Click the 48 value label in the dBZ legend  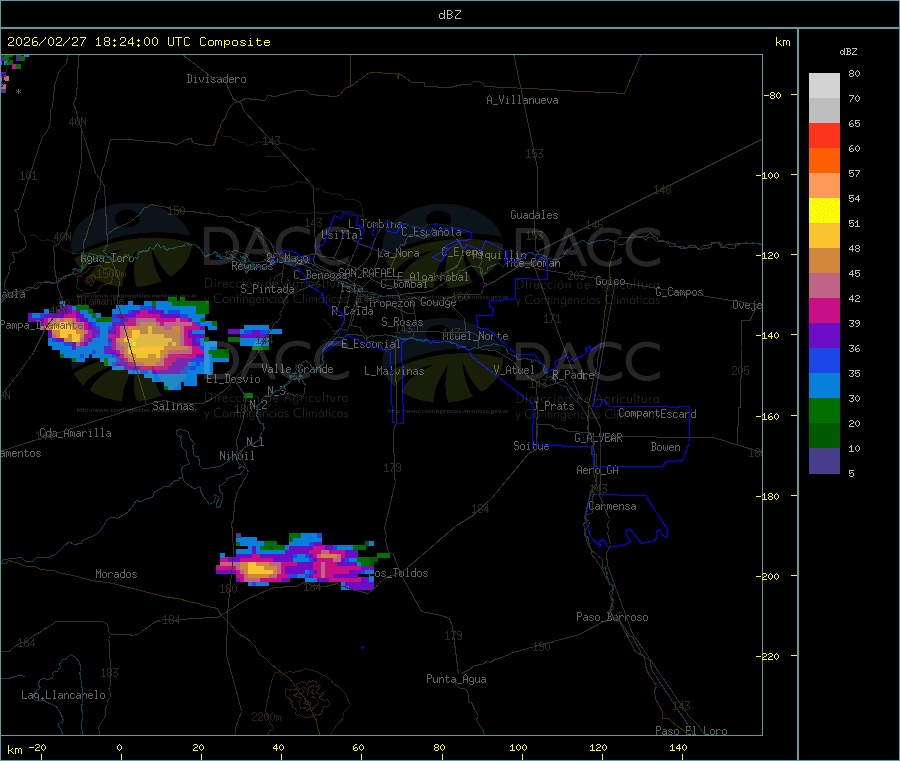[x=854, y=249]
